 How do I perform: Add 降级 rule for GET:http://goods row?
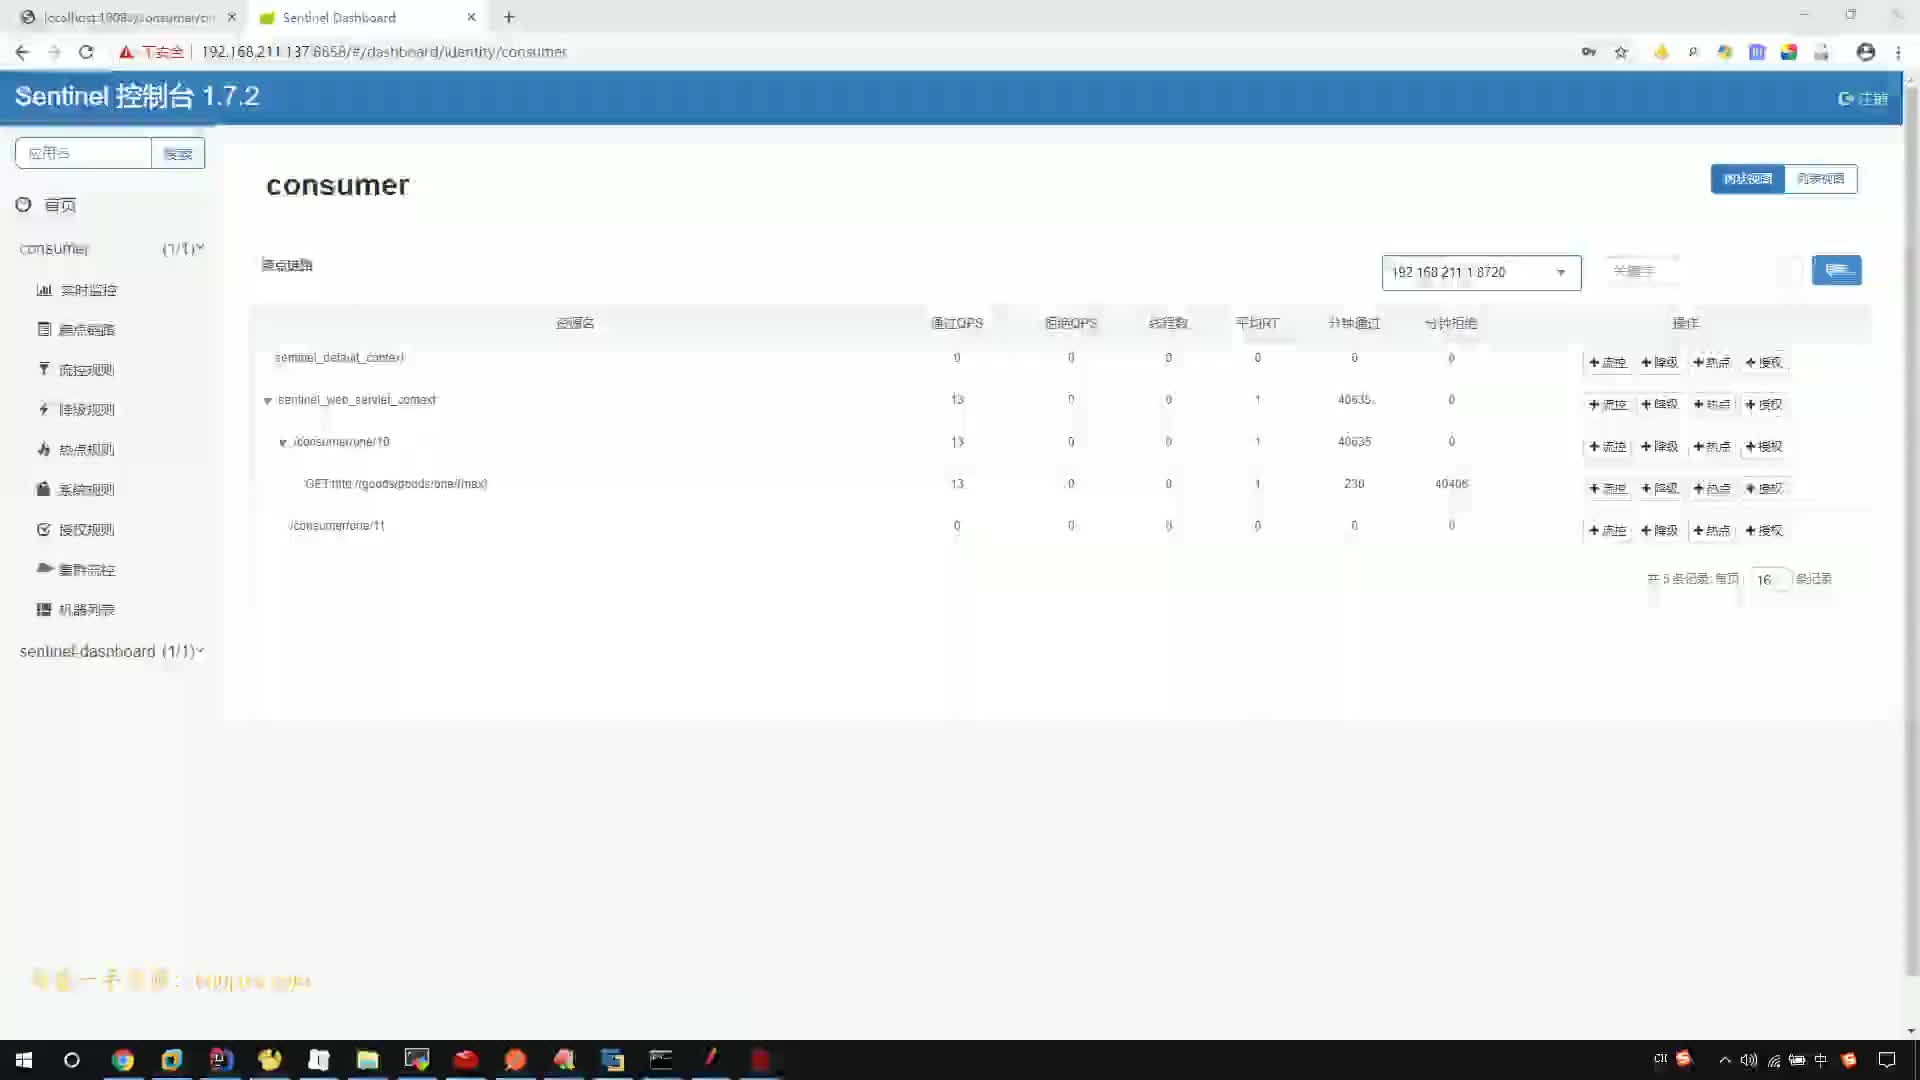[x=1660, y=489]
